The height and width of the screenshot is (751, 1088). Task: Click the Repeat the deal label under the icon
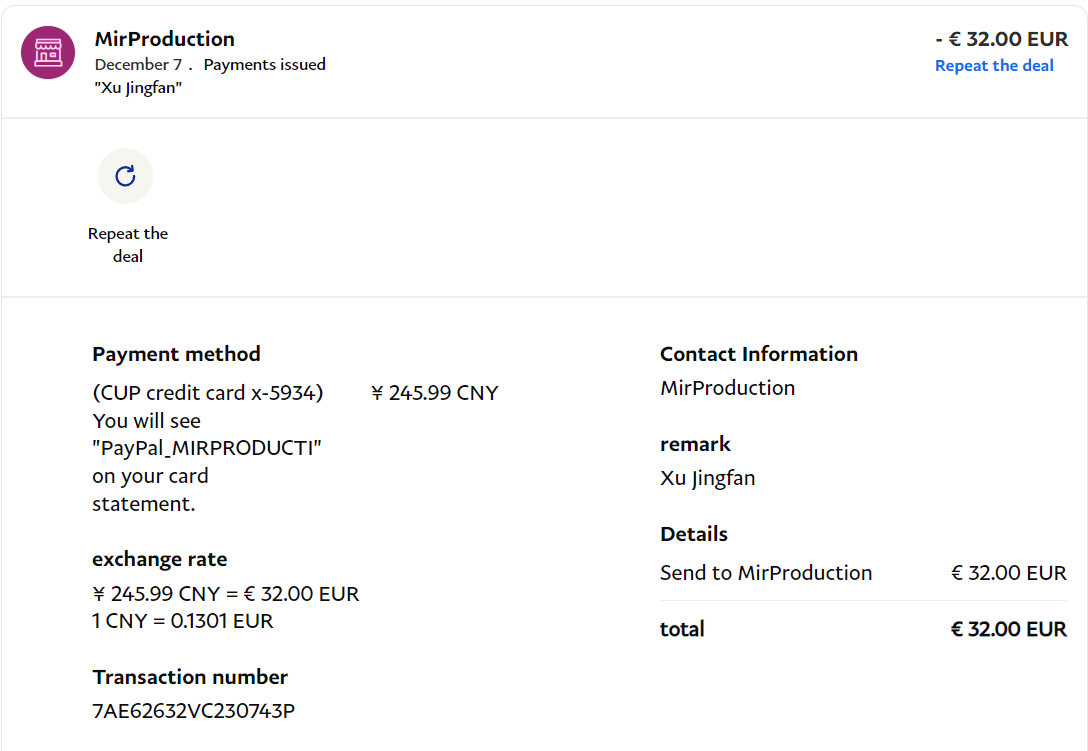pyautogui.click(x=128, y=245)
